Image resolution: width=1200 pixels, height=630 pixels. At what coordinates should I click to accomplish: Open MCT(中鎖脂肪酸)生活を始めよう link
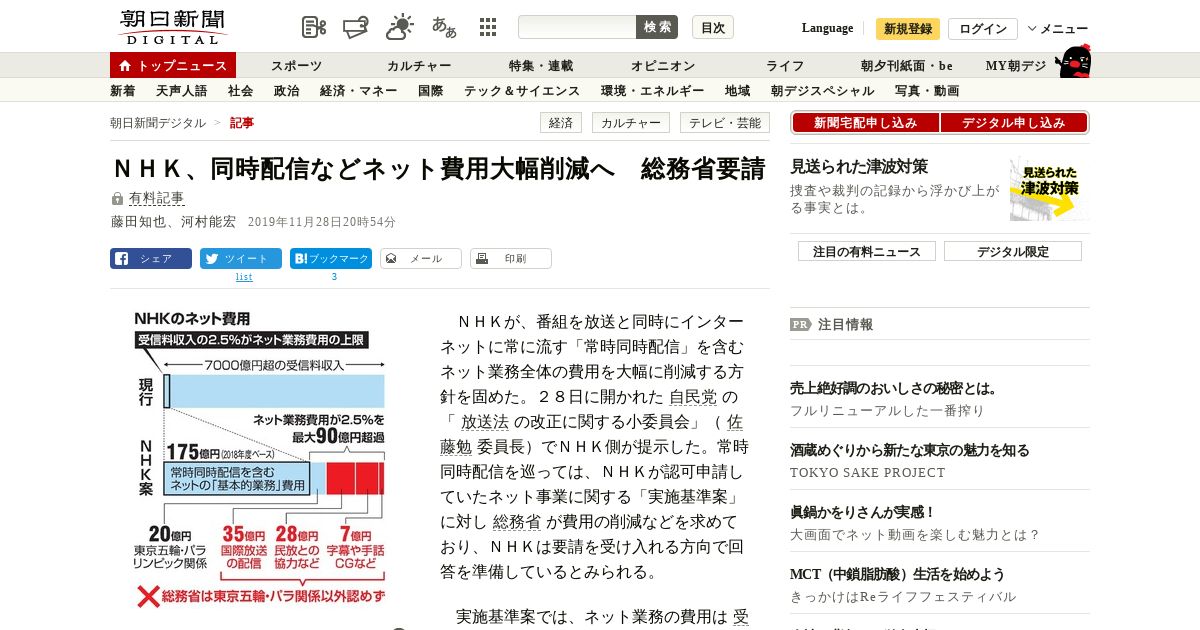click(x=897, y=574)
